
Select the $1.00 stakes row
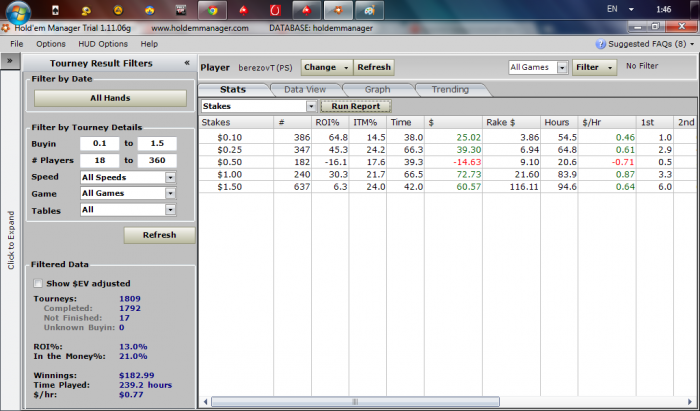coord(447,174)
